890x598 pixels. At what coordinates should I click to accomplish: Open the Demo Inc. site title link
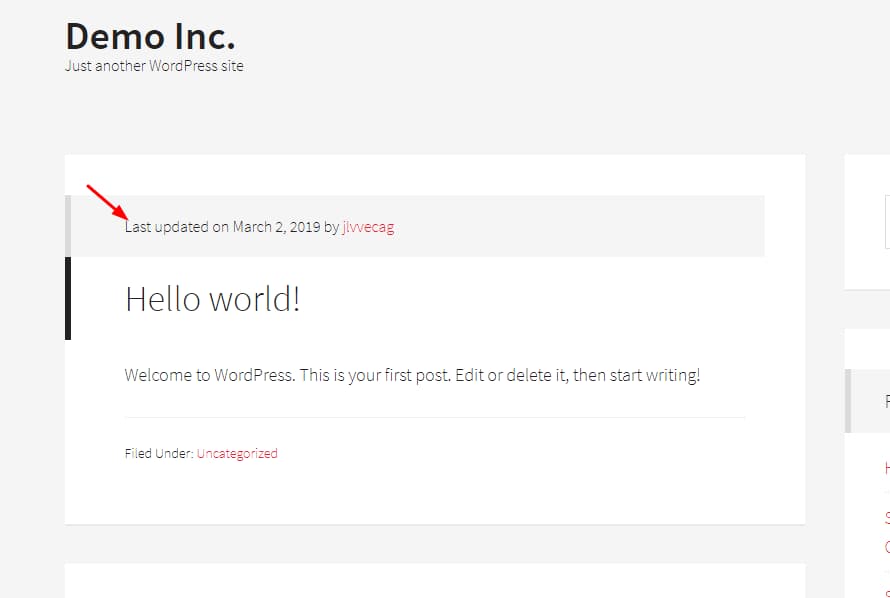(x=150, y=36)
